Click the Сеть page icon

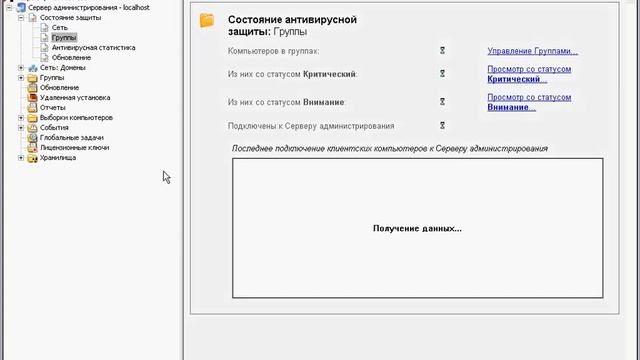click(44, 28)
